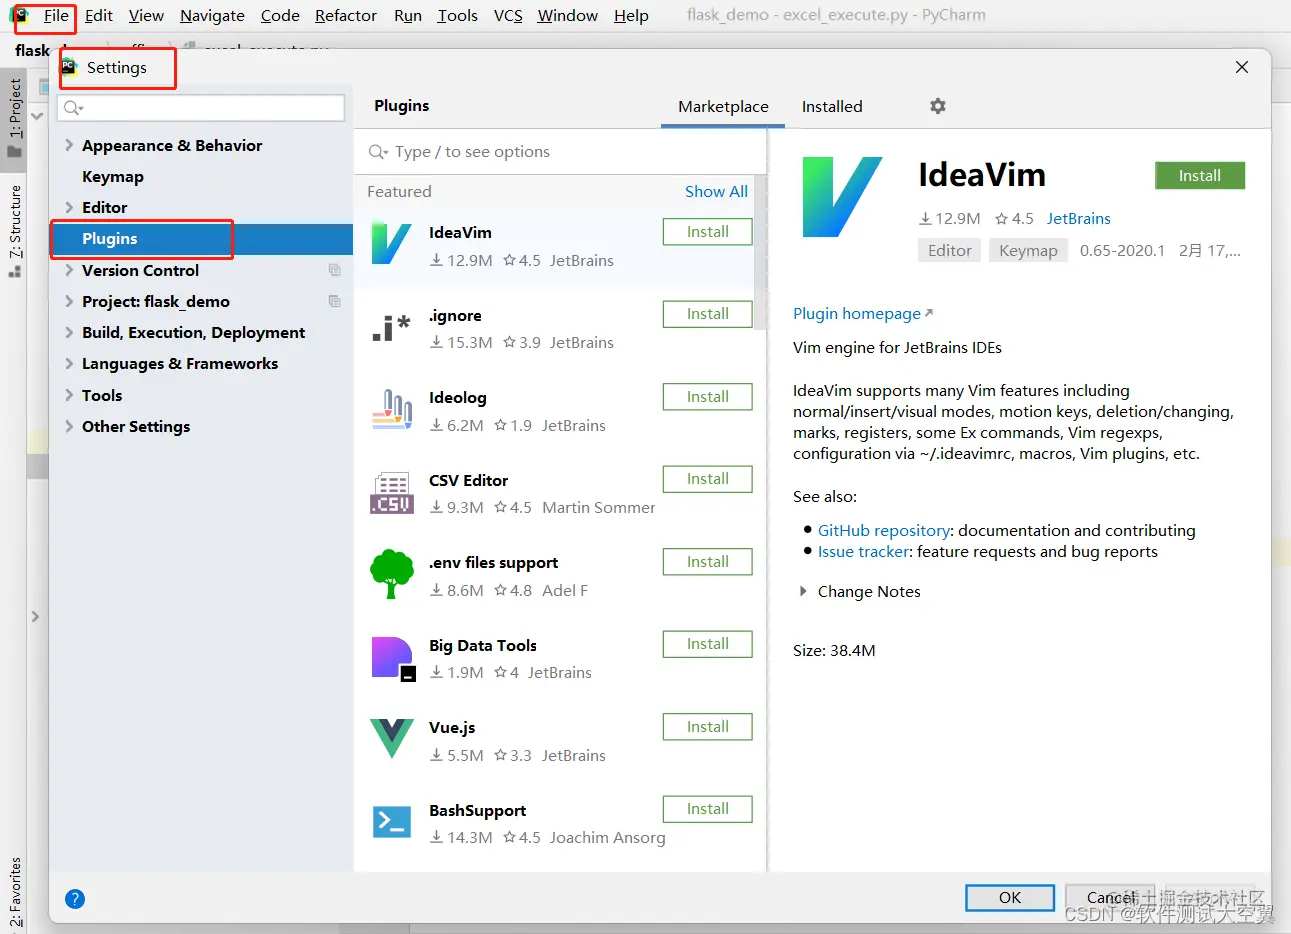The image size is (1291, 934).
Task: Close the Settings dialog
Action: (x=1242, y=67)
